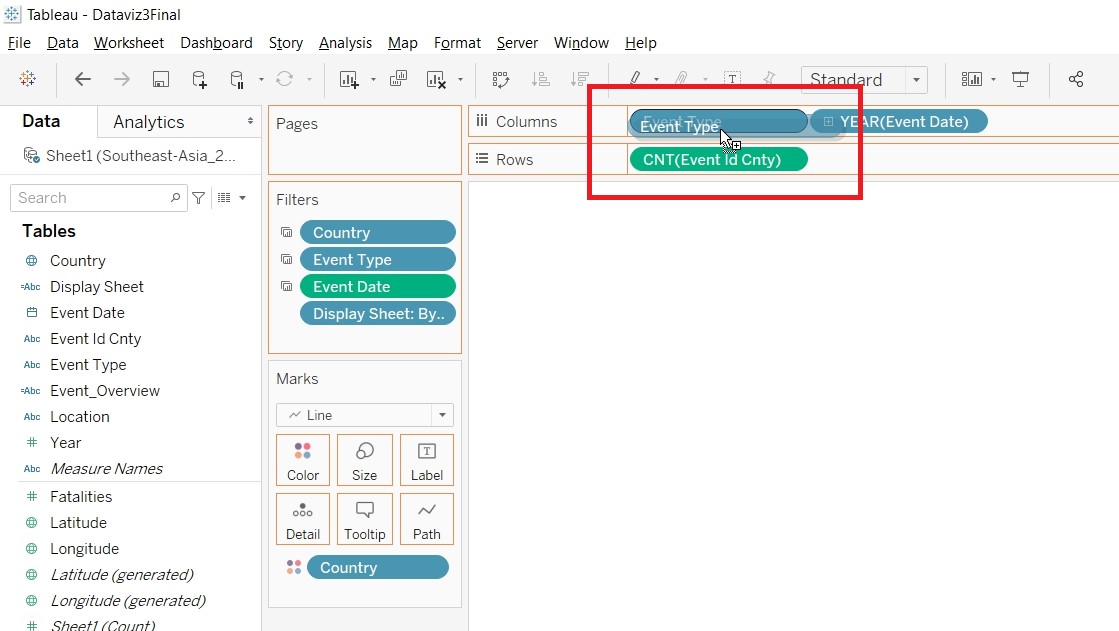Click the Duplicate sheet icon

(398, 80)
